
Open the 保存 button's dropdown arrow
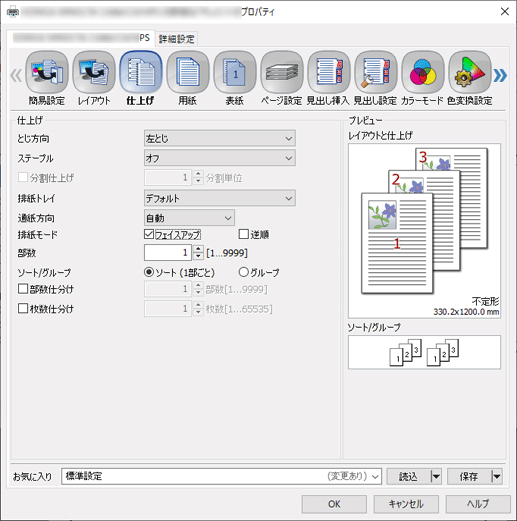[497, 476]
